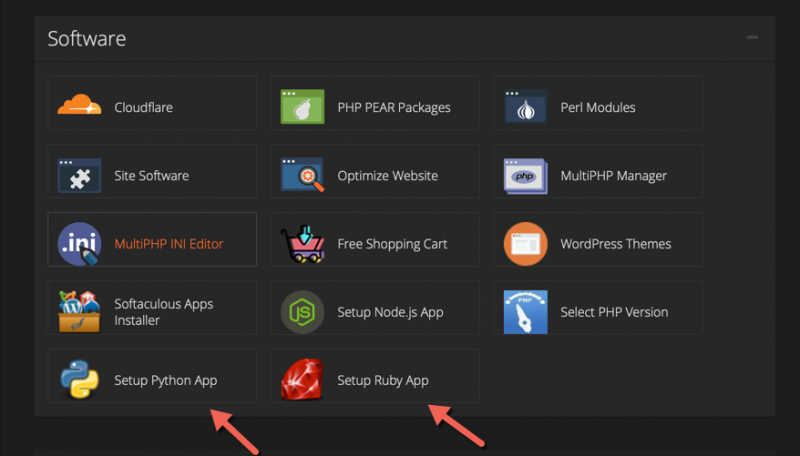The image size is (800, 456).
Task: Click the WordPress Themes orange icon
Action: [x=526, y=244]
